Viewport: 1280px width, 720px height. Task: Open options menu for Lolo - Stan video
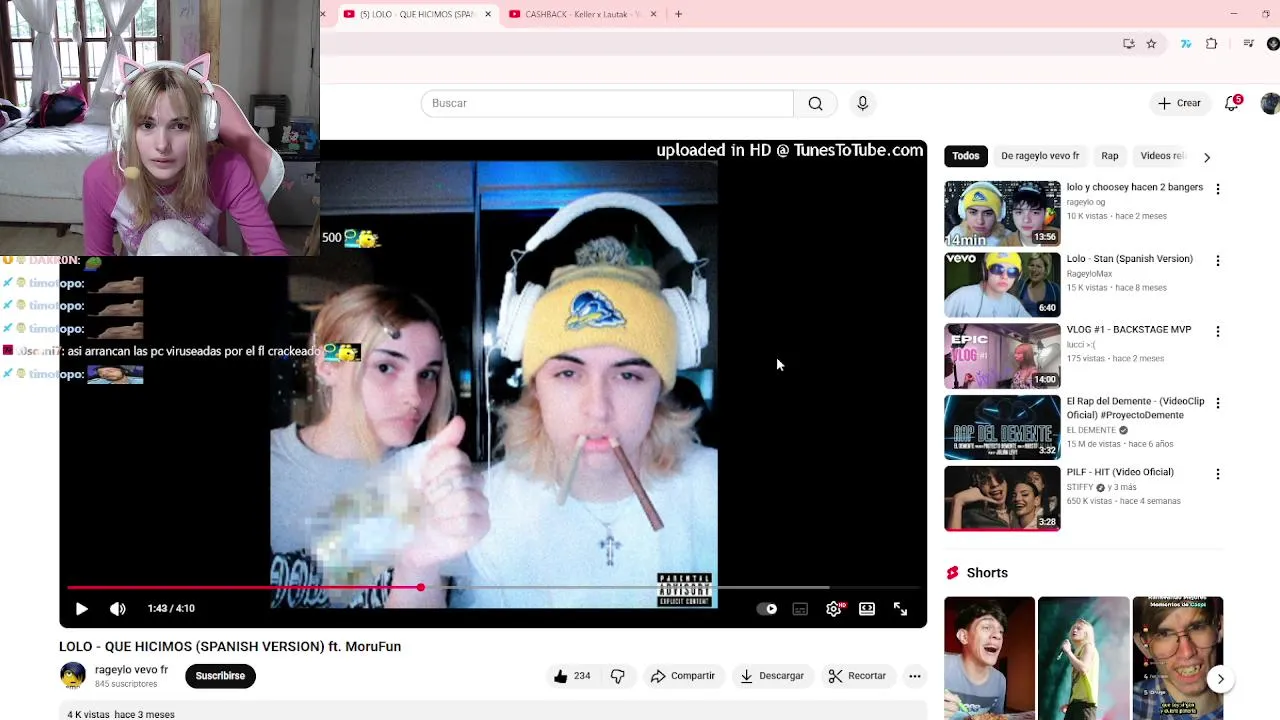click(x=1217, y=261)
